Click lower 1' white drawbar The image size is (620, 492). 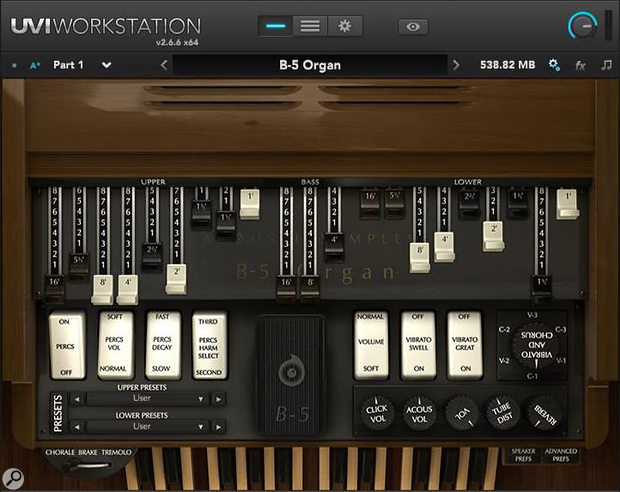[568, 204]
